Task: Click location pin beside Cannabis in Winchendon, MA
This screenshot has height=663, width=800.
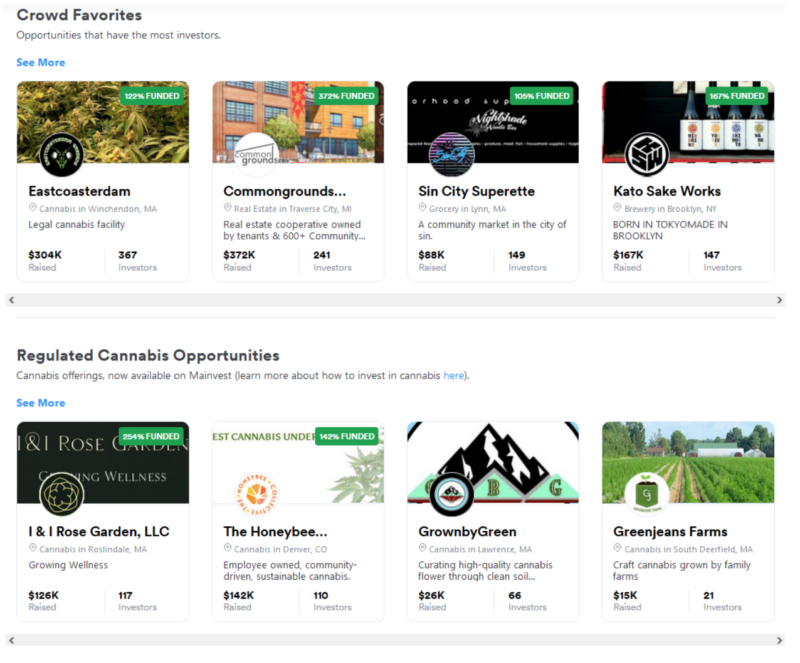Action: point(33,208)
